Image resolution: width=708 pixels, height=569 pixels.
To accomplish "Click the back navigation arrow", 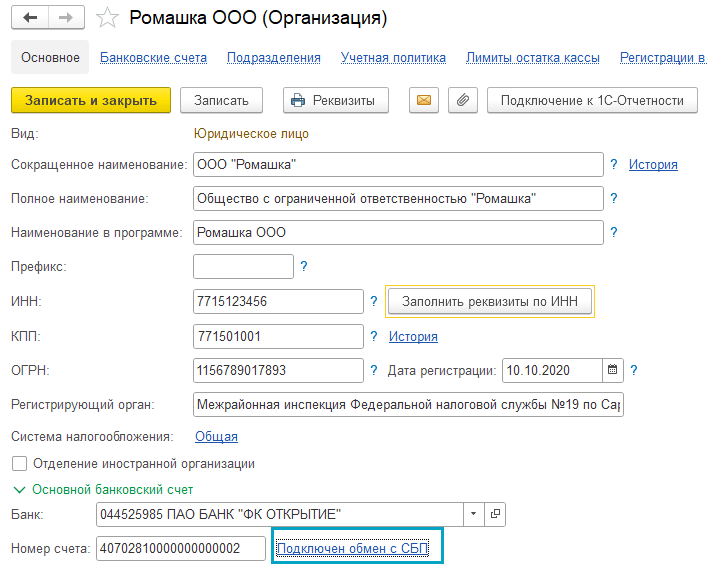I will click(x=30, y=18).
